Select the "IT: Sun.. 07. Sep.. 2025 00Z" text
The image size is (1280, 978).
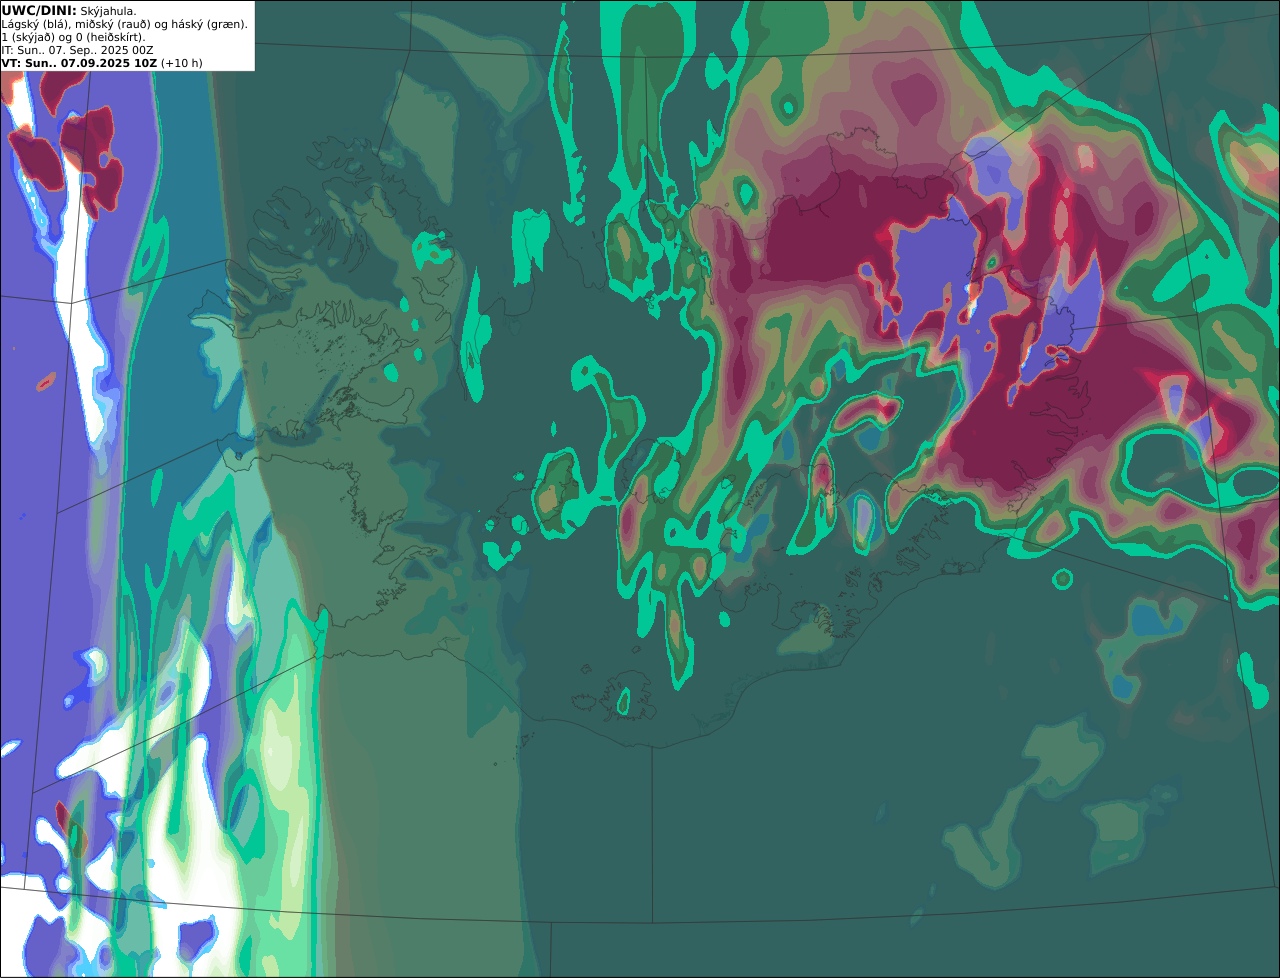(x=77, y=50)
